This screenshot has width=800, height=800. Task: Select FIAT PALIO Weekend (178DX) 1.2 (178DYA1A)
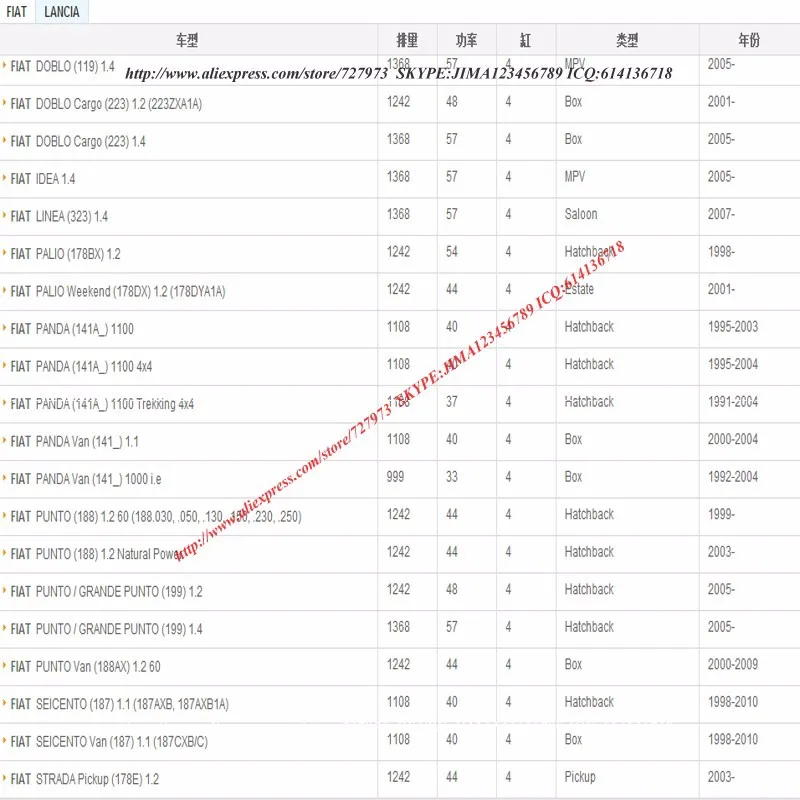[118, 291]
